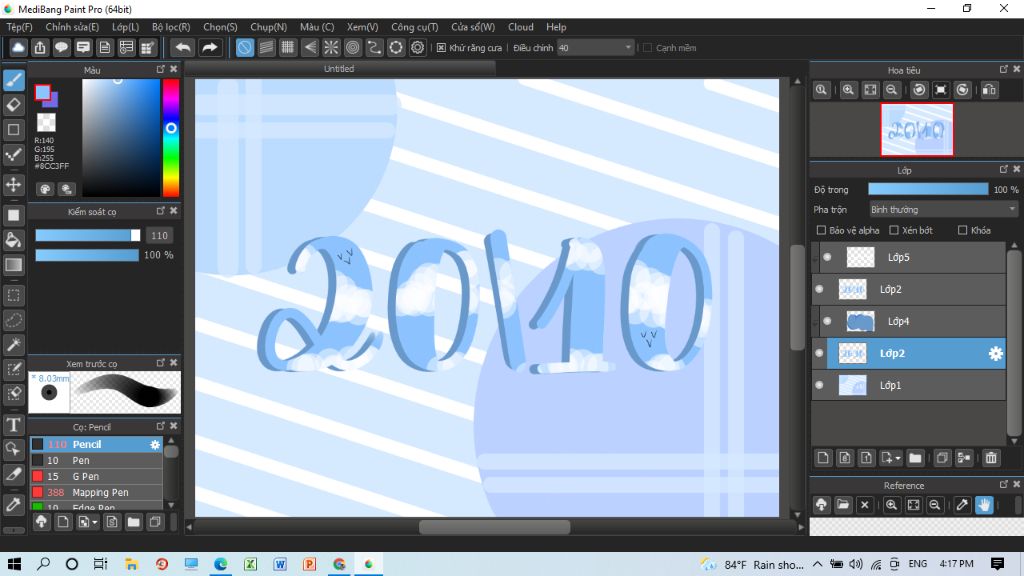Image resolution: width=1024 pixels, height=576 pixels.
Task: Open the add brush dropdown in brush panel
Action: click(x=95, y=522)
